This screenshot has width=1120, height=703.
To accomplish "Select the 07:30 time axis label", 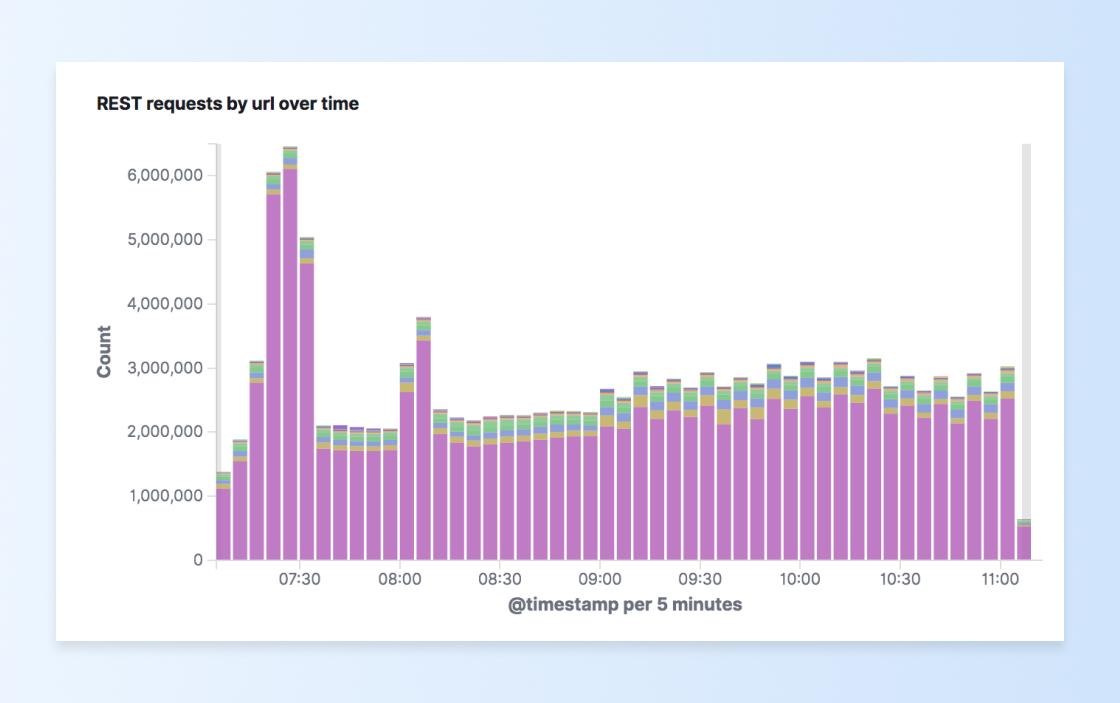I will coord(299,579).
